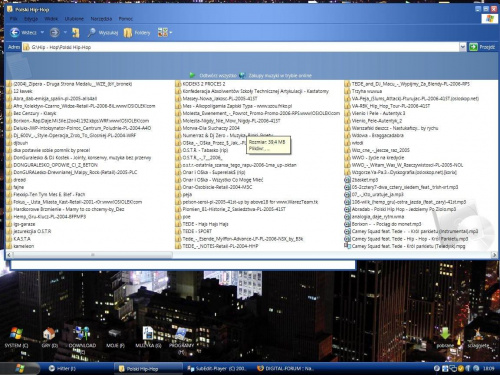Click horizontal scrollbar right arrow

tap(494, 255)
